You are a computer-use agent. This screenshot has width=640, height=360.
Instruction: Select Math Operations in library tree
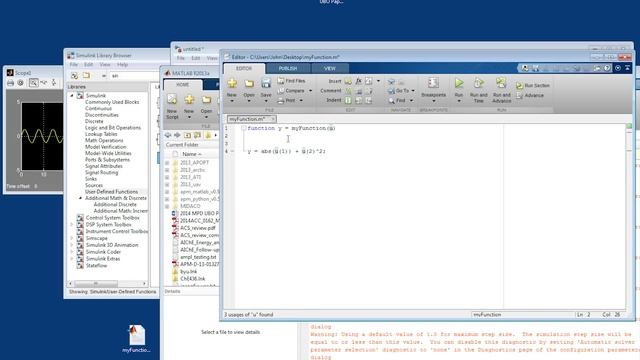104,140
